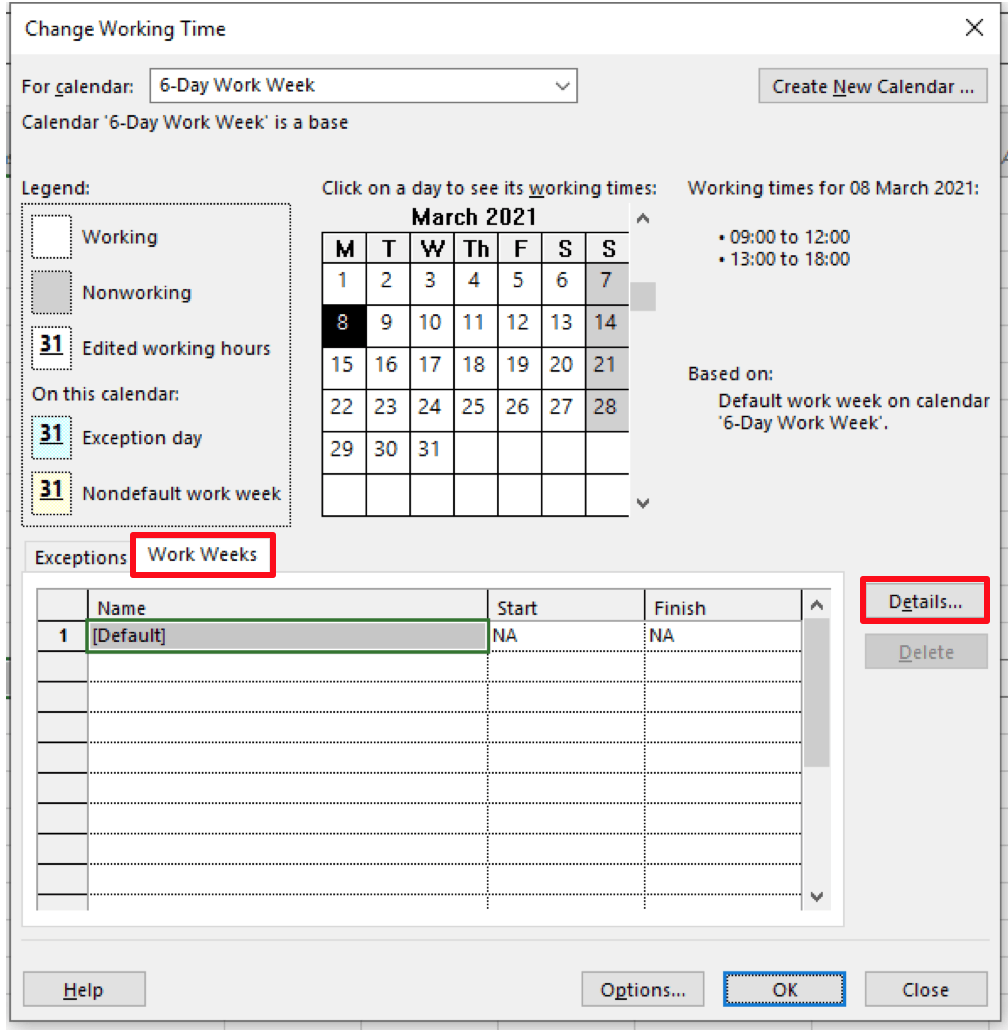Viewport: 1008px width, 1030px height.
Task: Confirm changes with OK
Action: tap(784, 989)
